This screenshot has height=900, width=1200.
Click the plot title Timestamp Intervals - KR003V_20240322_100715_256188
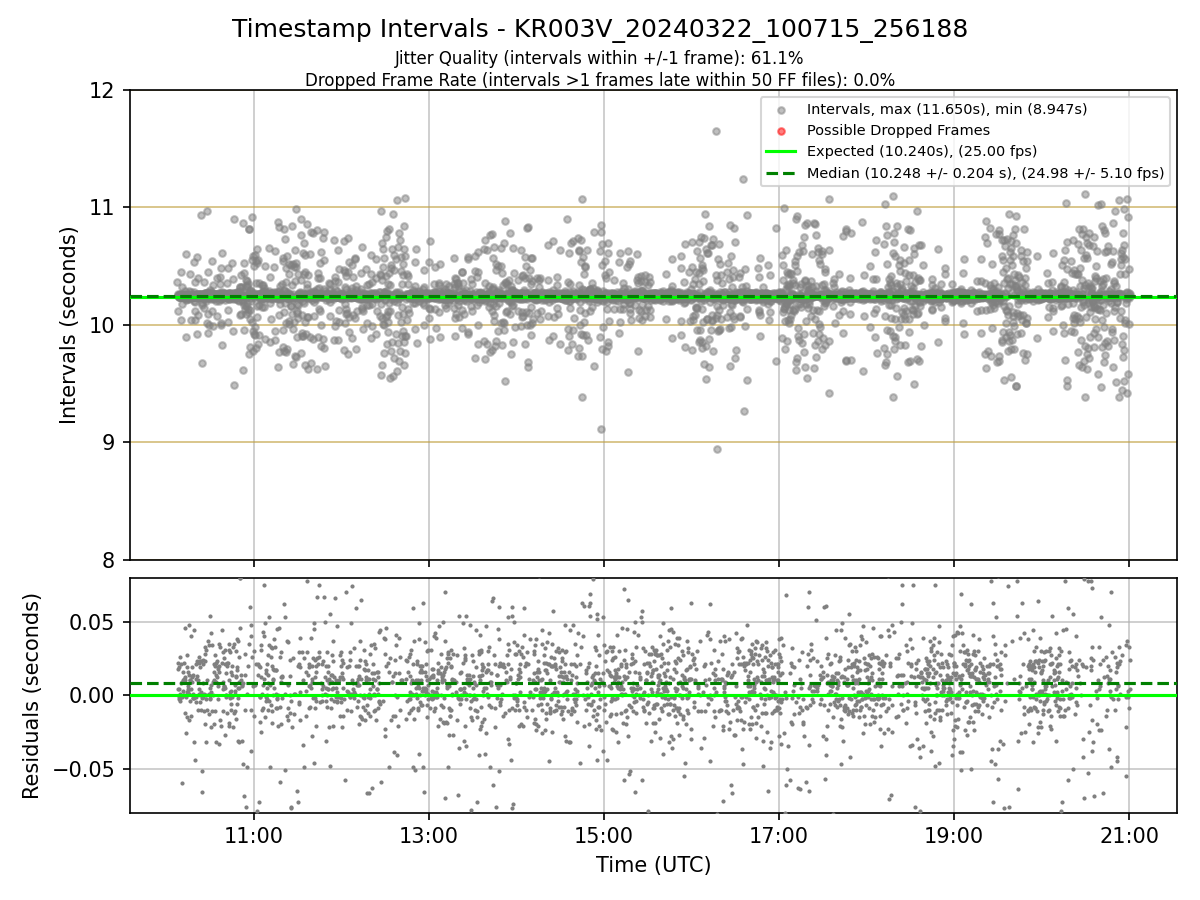click(600, 29)
